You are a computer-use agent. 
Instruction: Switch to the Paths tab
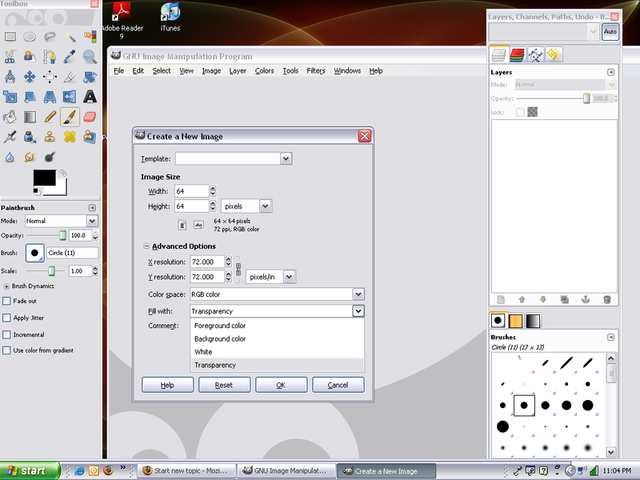coord(536,55)
